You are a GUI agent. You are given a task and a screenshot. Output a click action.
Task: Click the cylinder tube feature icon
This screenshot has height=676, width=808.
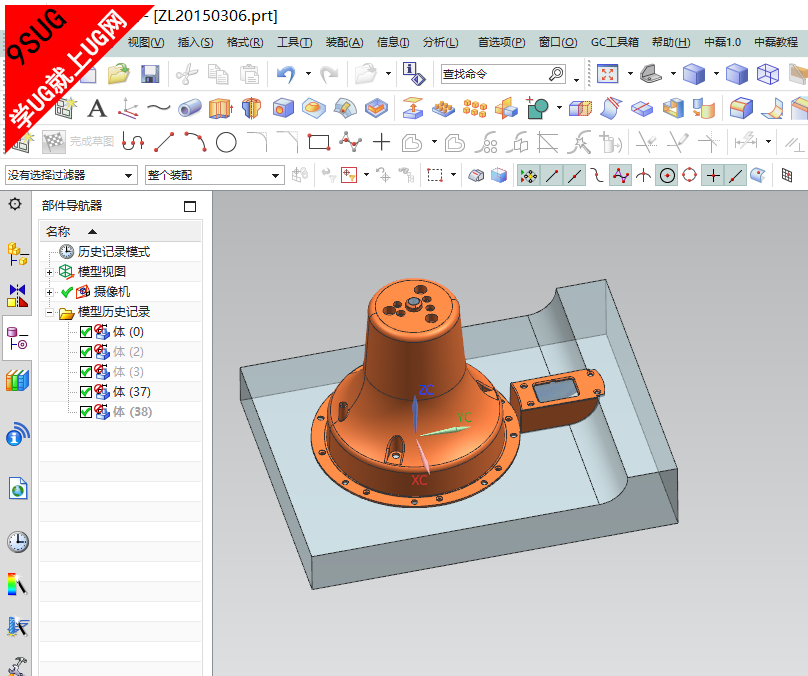[190, 108]
